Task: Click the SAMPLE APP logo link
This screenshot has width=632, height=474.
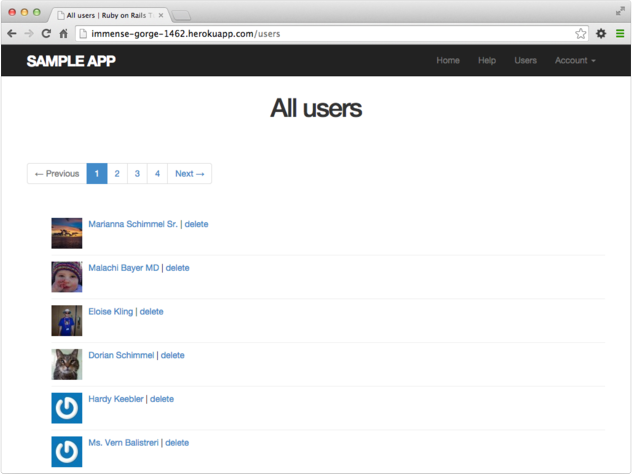Action: tap(71, 60)
